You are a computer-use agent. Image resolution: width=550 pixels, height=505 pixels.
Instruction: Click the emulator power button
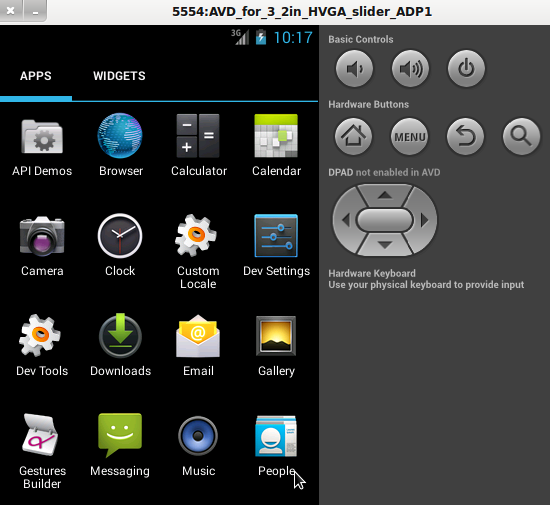[466, 68]
